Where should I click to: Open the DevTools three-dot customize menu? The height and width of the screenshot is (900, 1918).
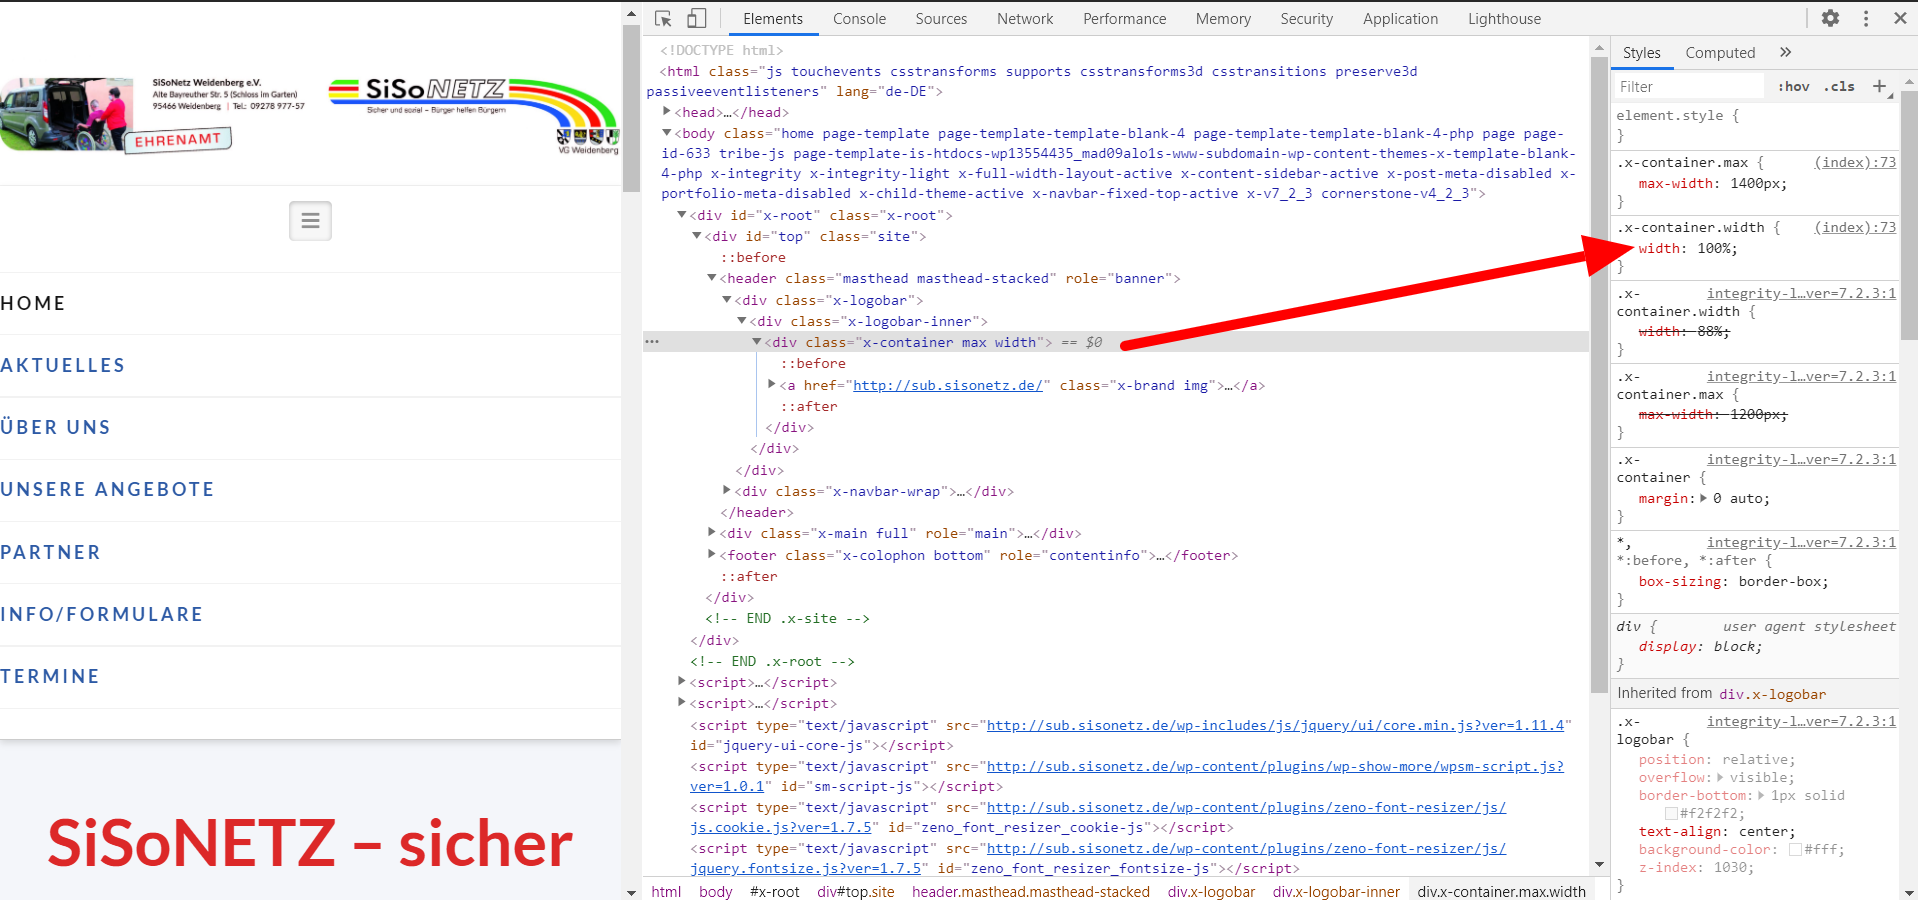click(1866, 18)
